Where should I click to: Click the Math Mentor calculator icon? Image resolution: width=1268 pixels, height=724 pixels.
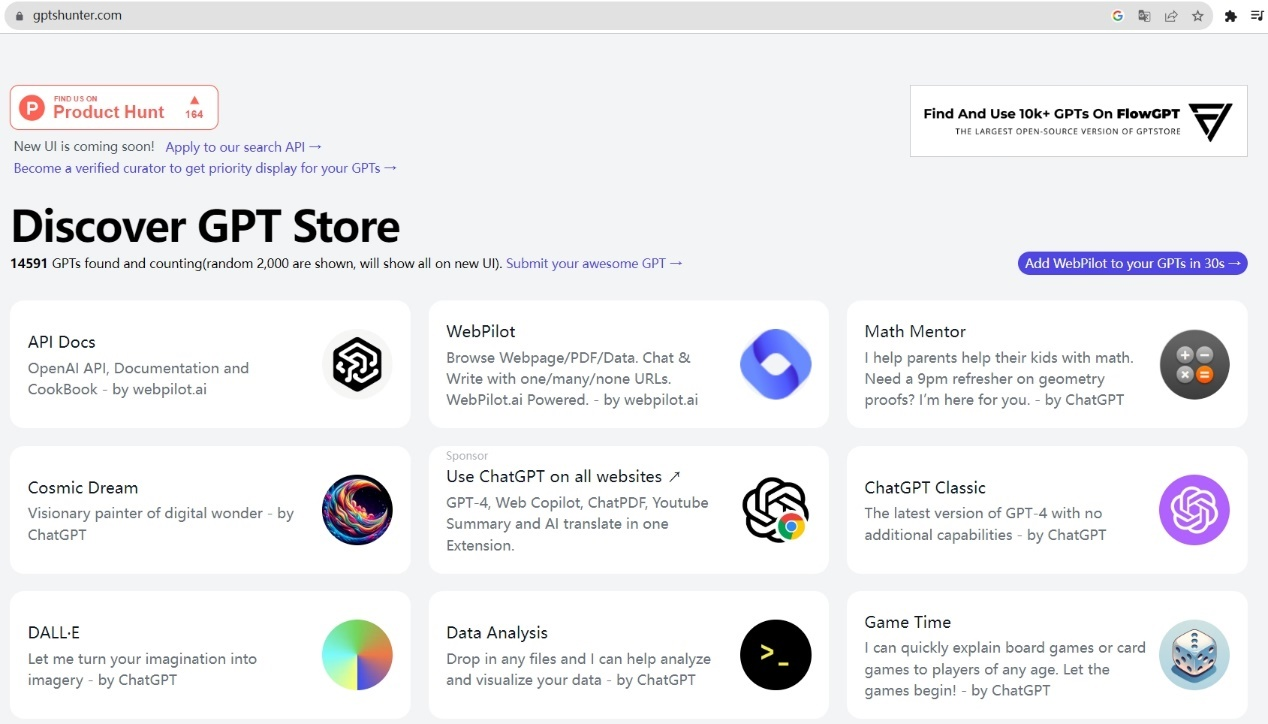pos(1194,364)
